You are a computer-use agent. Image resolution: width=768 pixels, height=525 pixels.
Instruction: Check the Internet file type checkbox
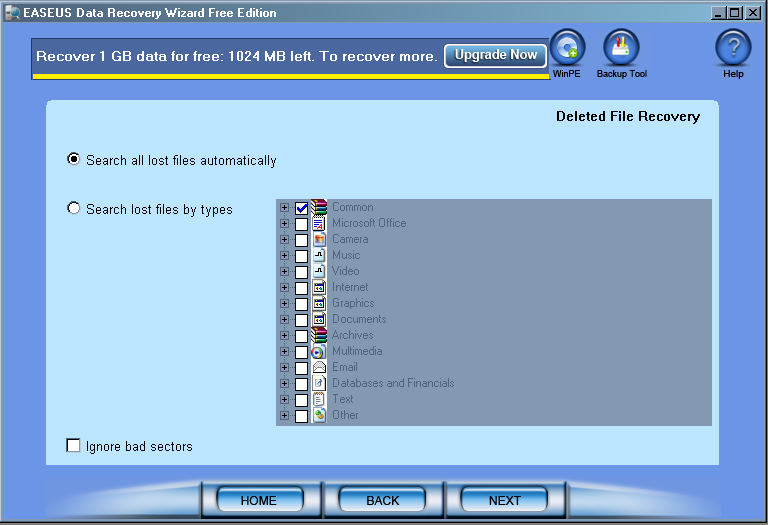(x=302, y=288)
